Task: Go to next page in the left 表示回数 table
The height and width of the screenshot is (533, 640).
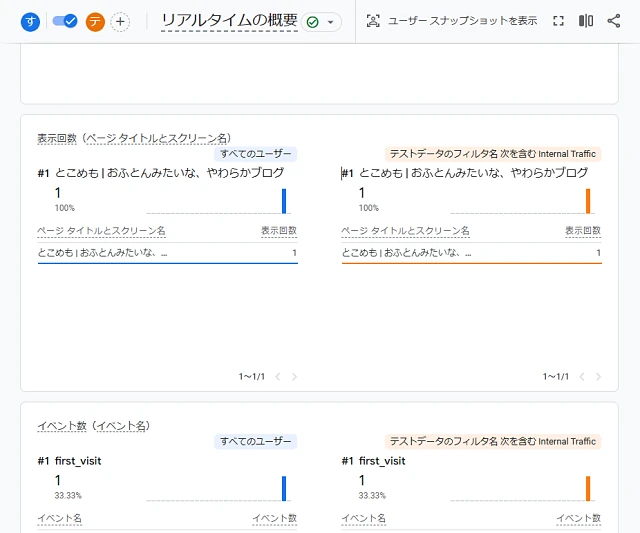Action: (x=294, y=377)
